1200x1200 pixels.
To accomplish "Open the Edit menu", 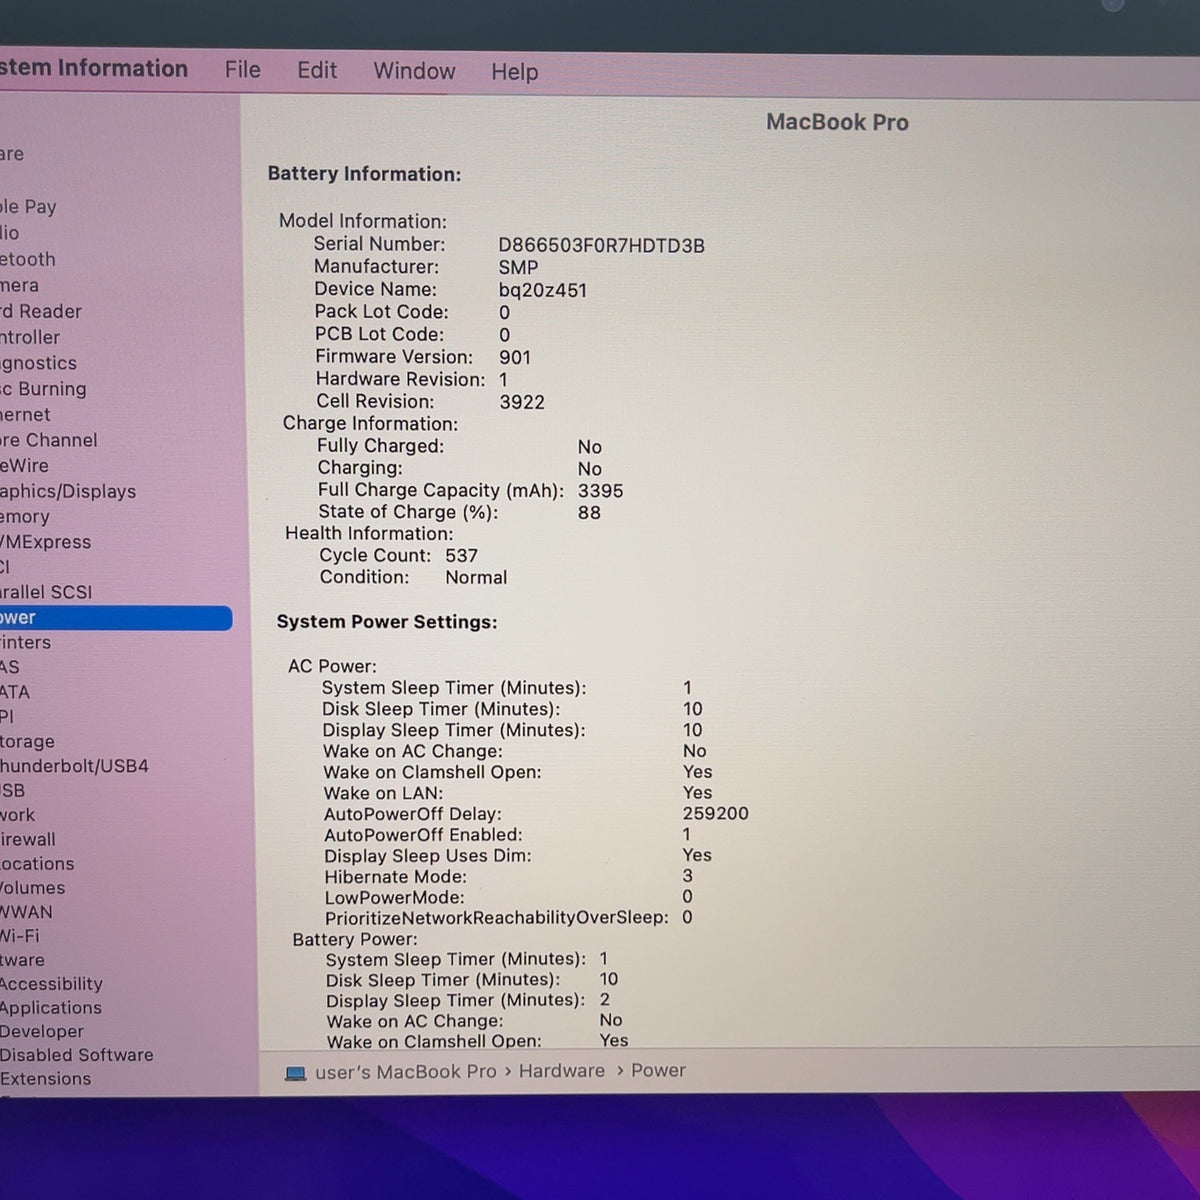I will coord(317,70).
